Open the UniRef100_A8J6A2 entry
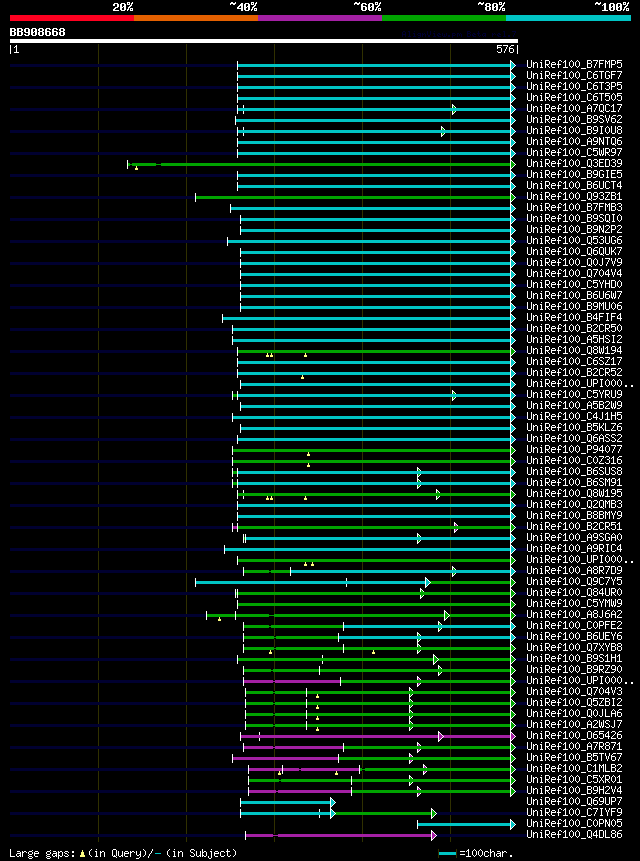 coord(574,614)
